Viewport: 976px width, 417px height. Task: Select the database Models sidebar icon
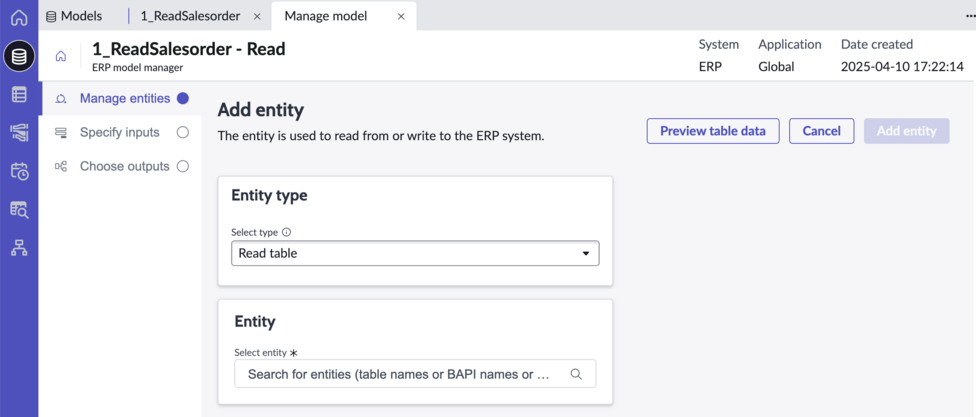click(19, 57)
